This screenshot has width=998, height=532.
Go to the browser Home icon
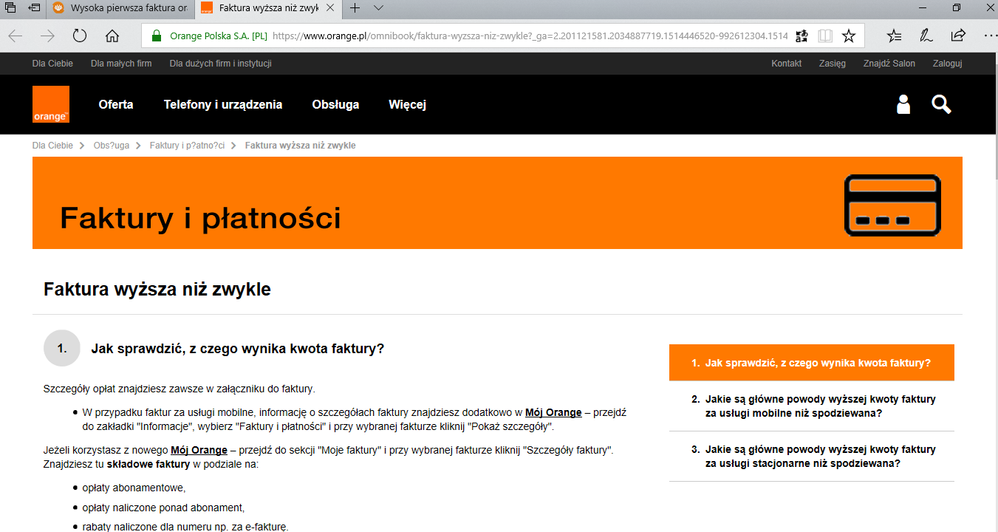(x=112, y=36)
